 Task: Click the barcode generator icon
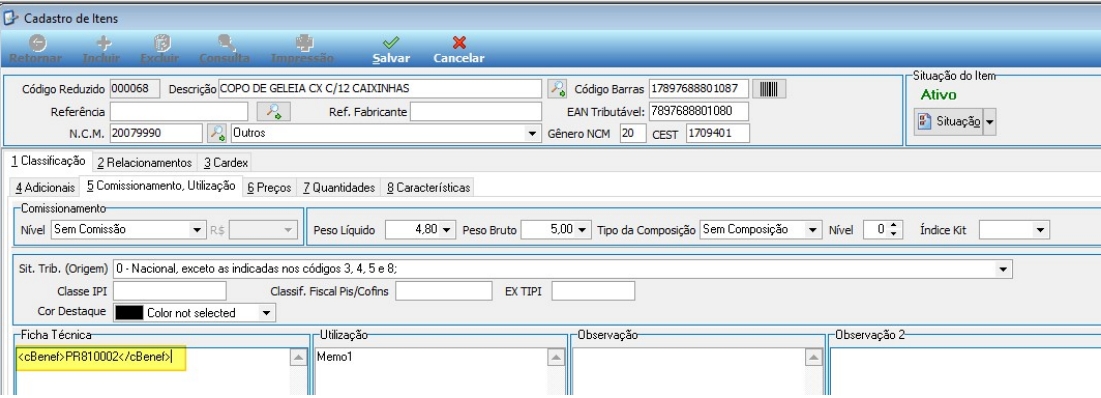(769, 88)
